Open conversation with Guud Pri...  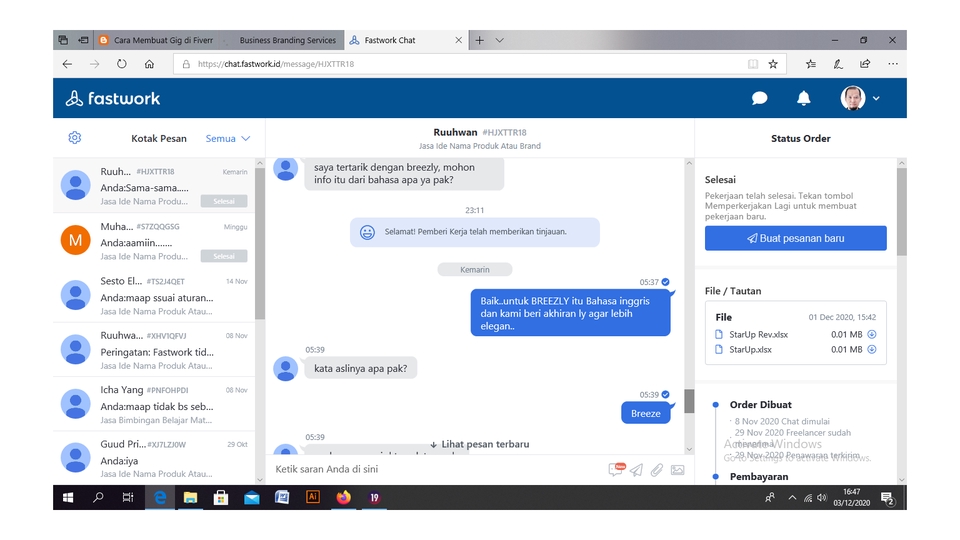pyautogui.click(x=154, y=458)
